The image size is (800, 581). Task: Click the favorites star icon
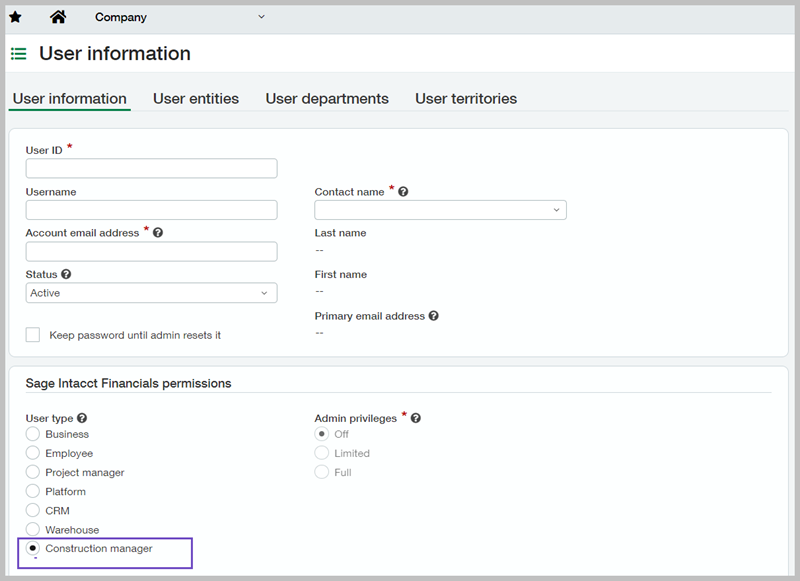tap(15, 17)
